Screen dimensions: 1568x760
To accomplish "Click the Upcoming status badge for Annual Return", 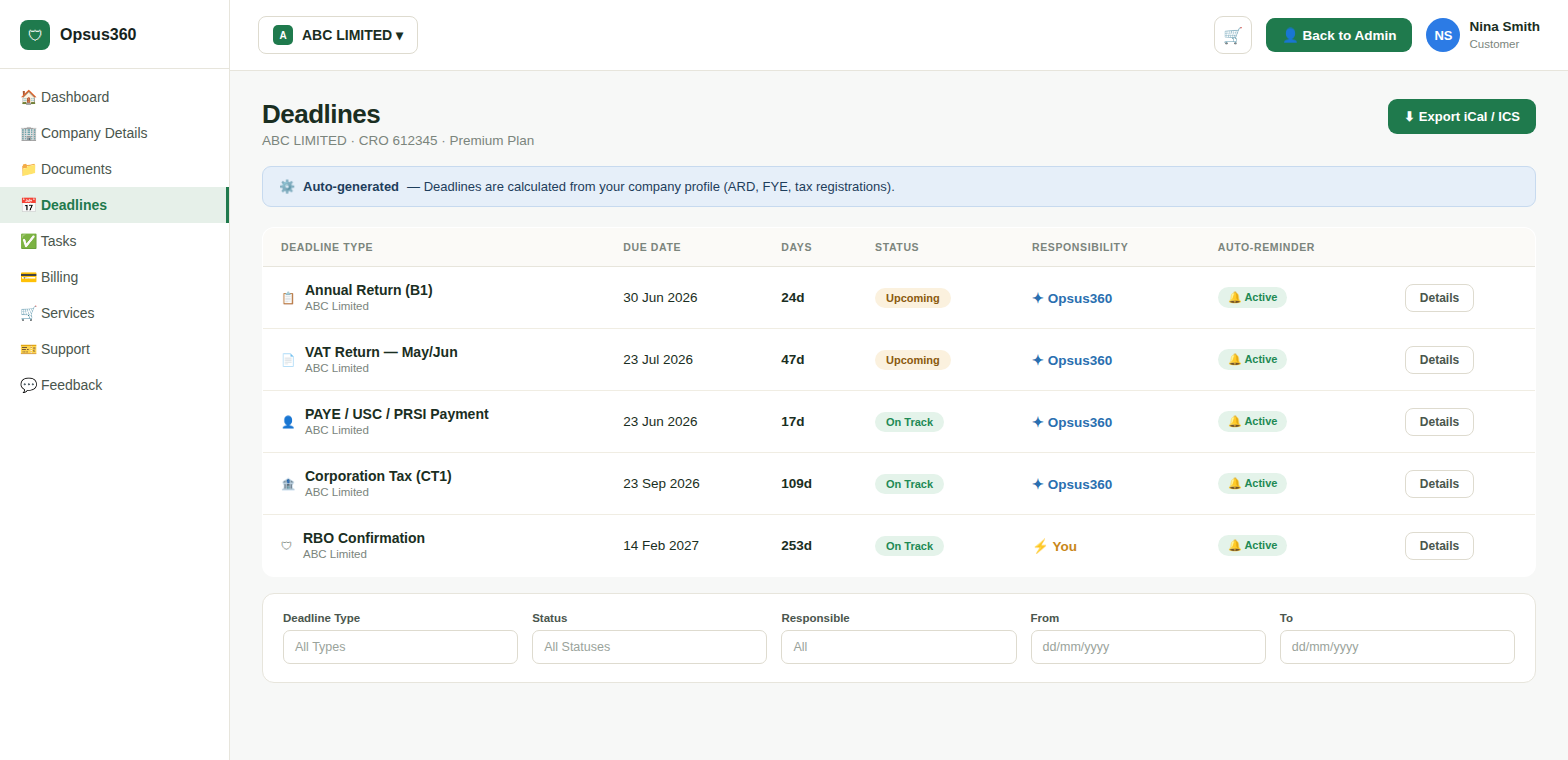I will click(912, 298).
